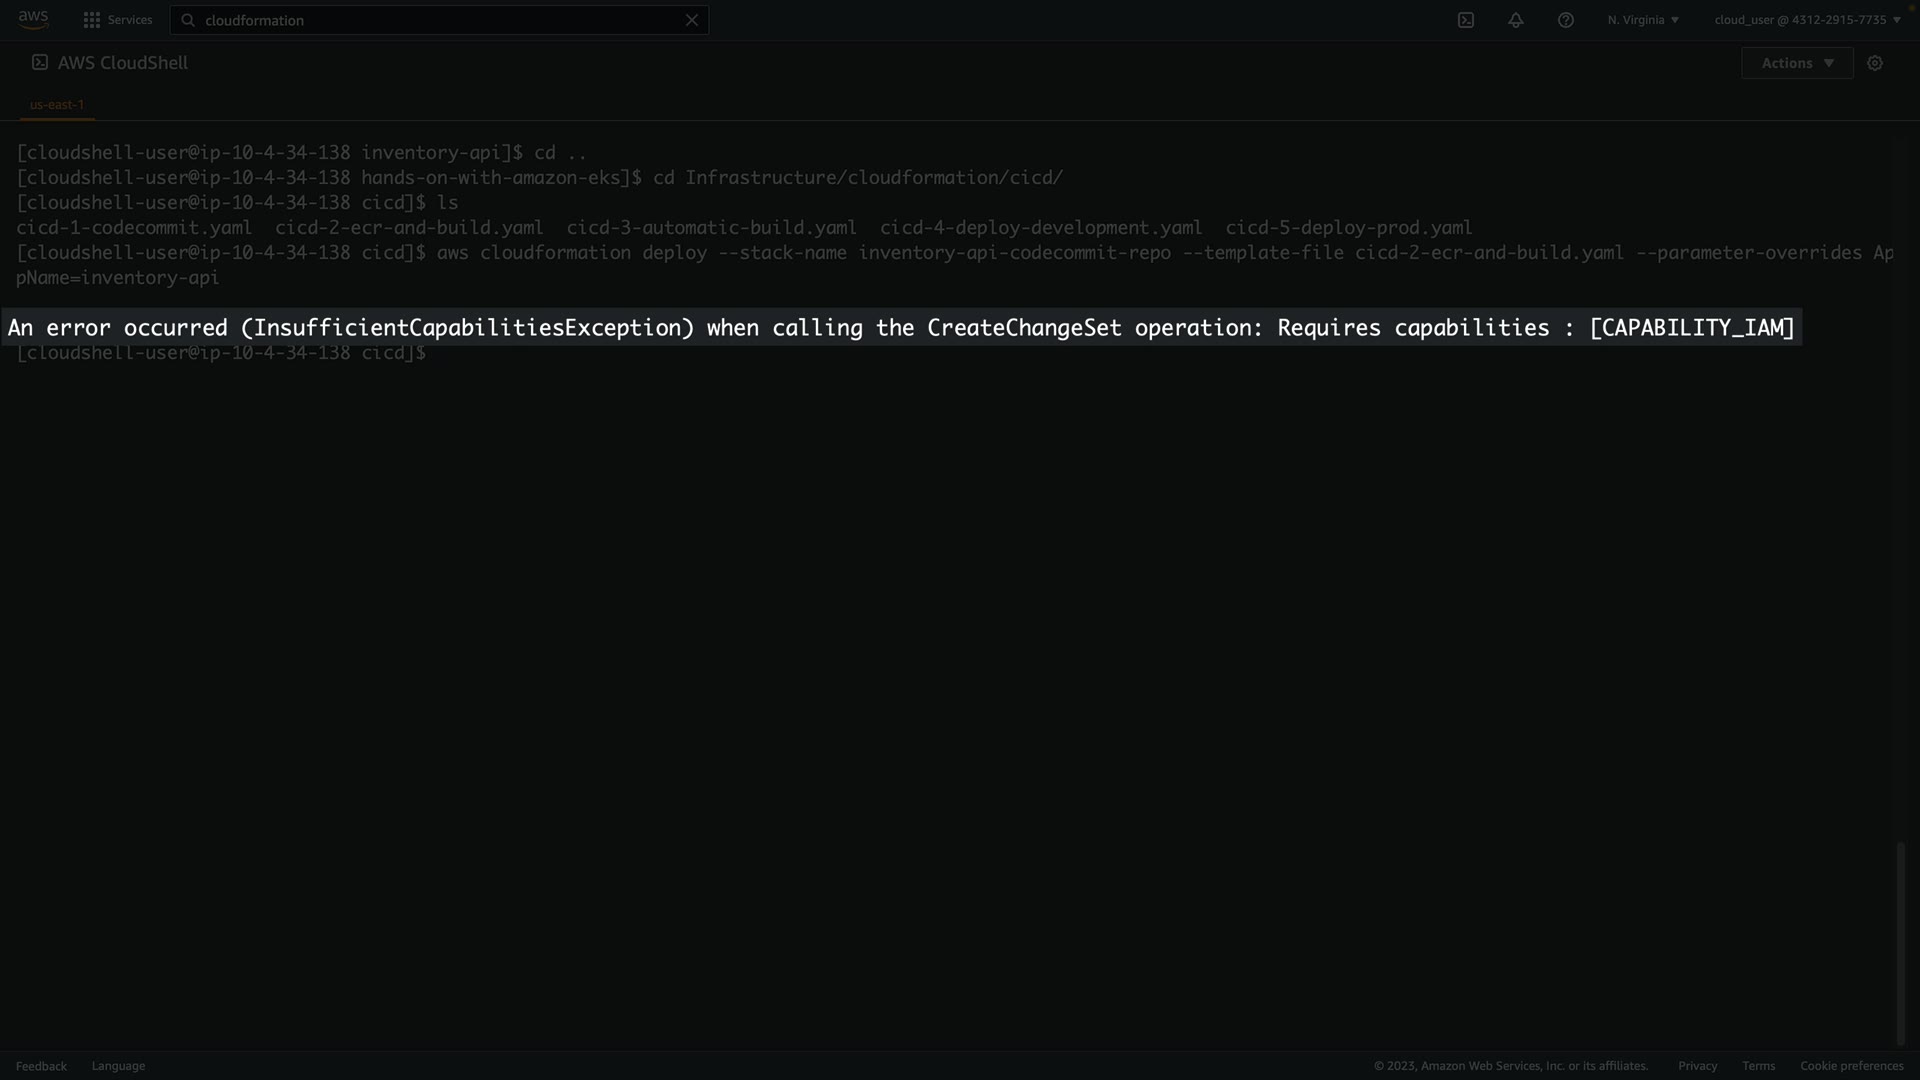This screenshot has height=1080, width=1920.
Task: Open the Actions dropdown
Action: coord(1797,63)
